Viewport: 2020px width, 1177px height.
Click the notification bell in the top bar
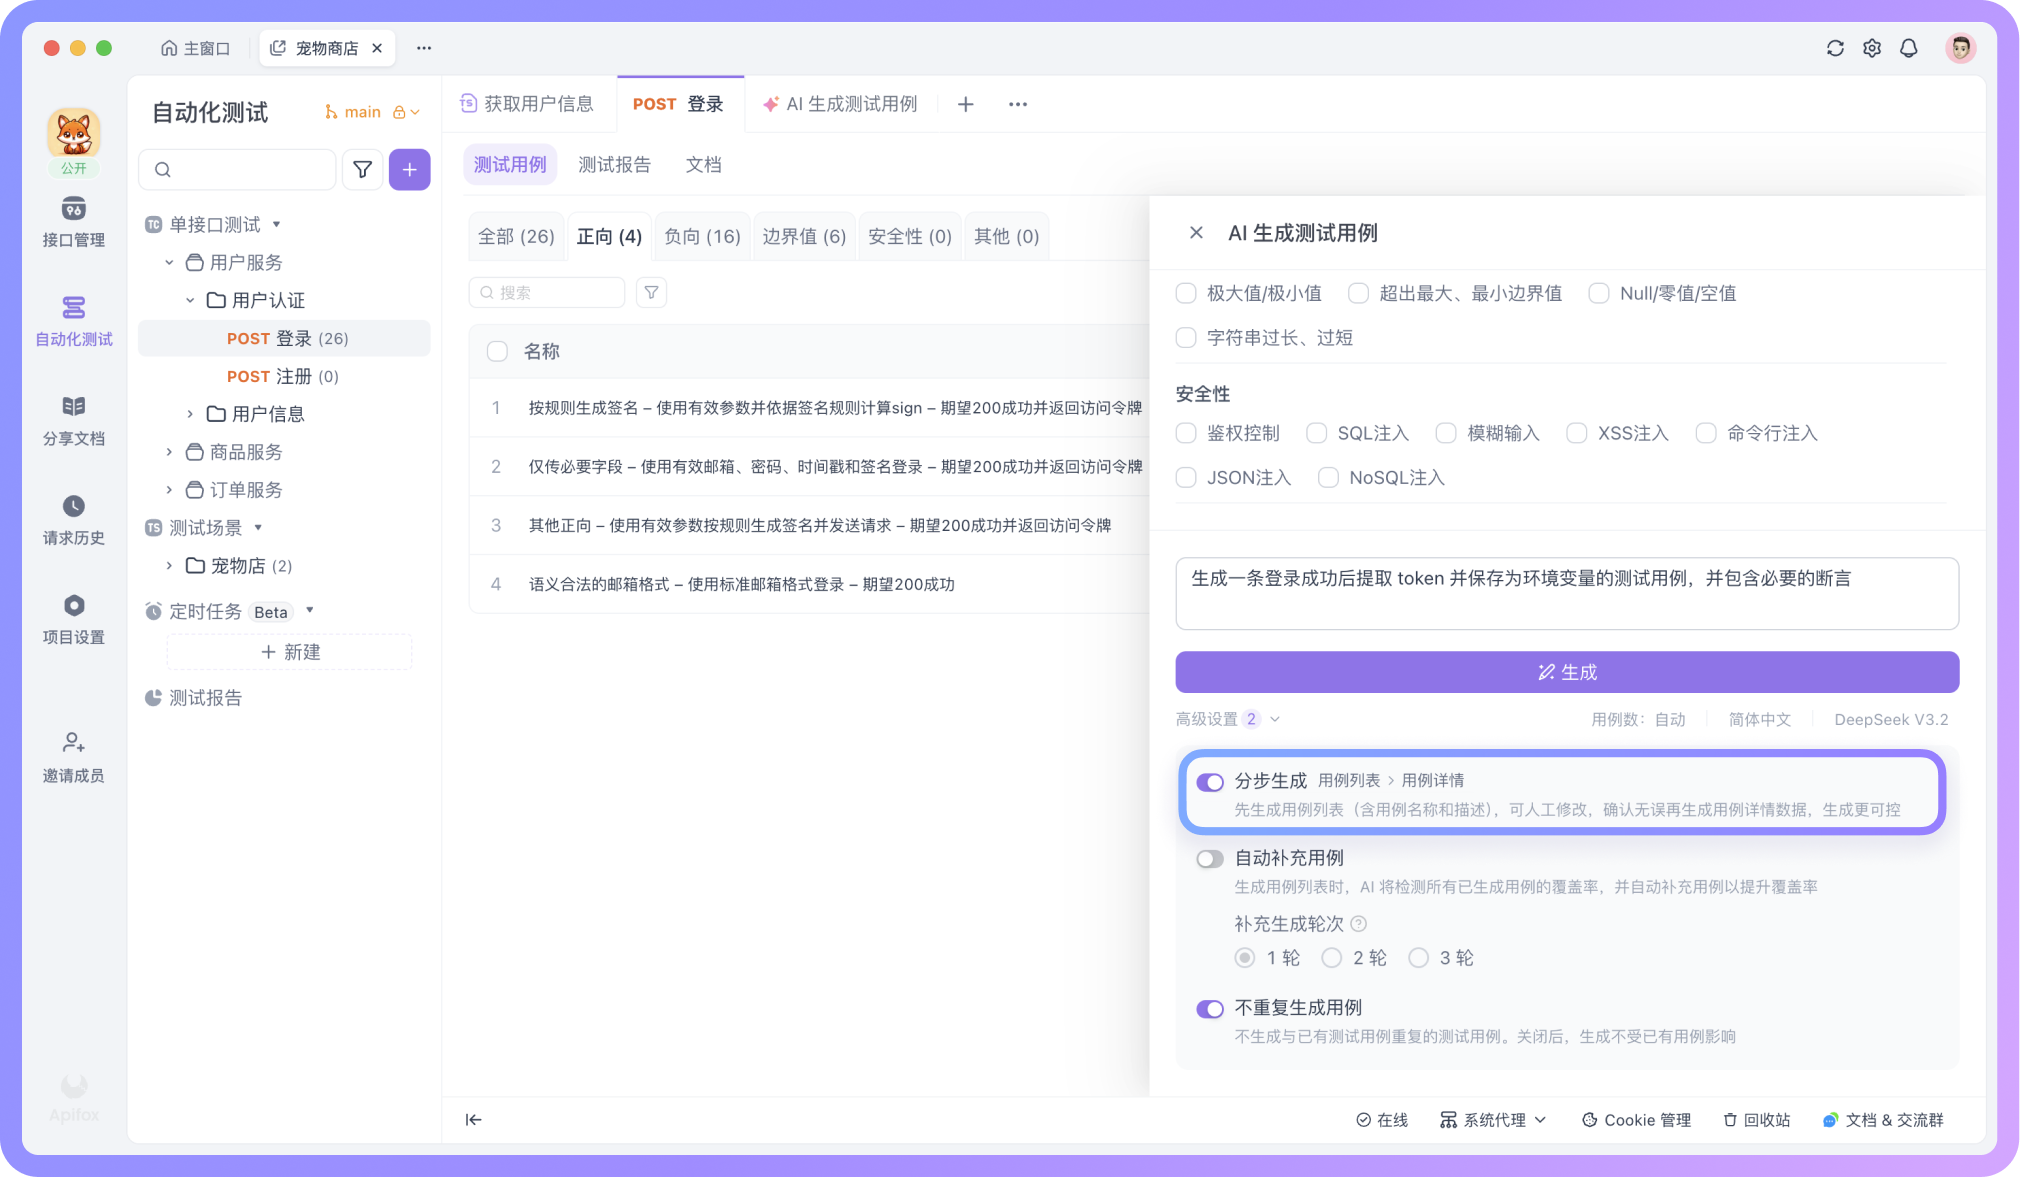(x=1909, y=47)
